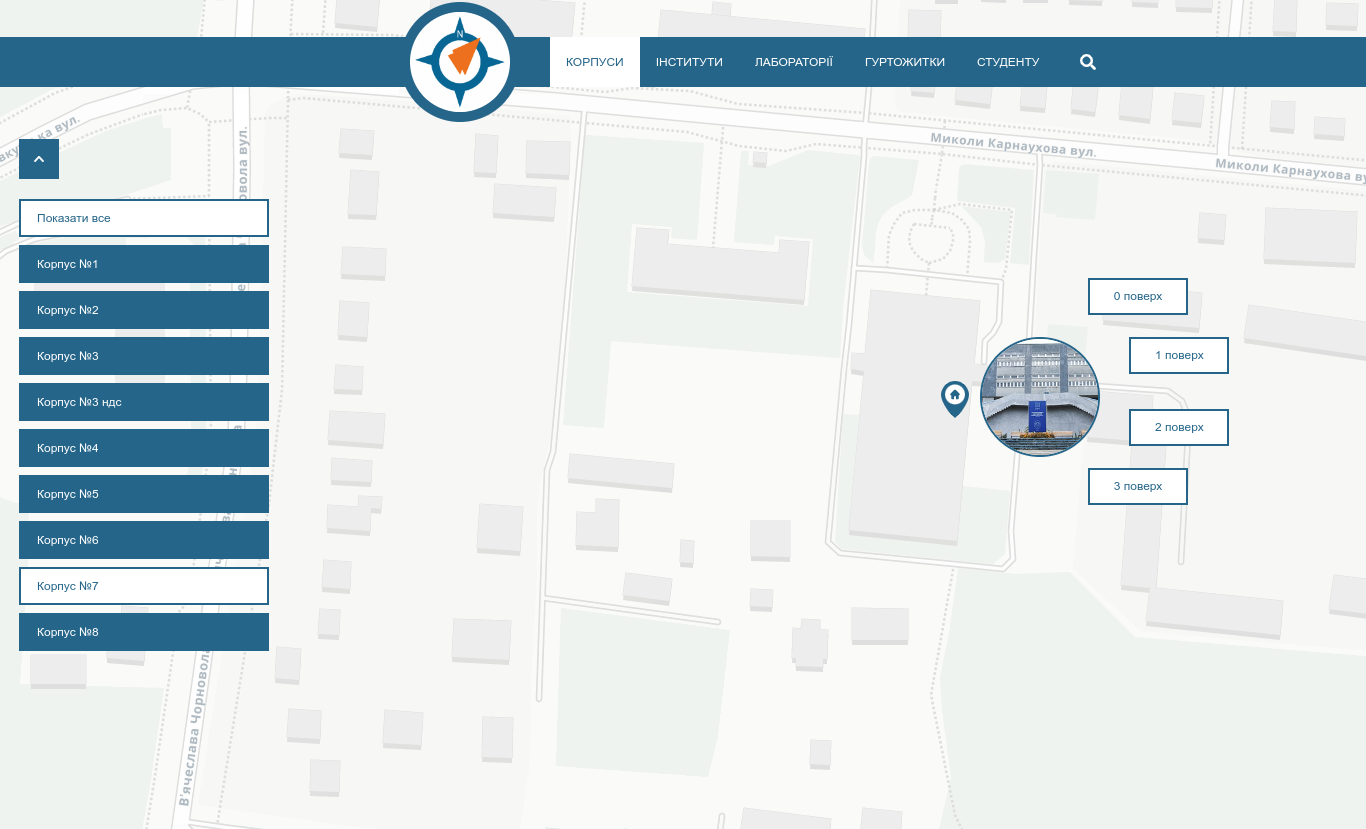
Task: Show the 0 поверх floor plan
Action: (1138, 296)
